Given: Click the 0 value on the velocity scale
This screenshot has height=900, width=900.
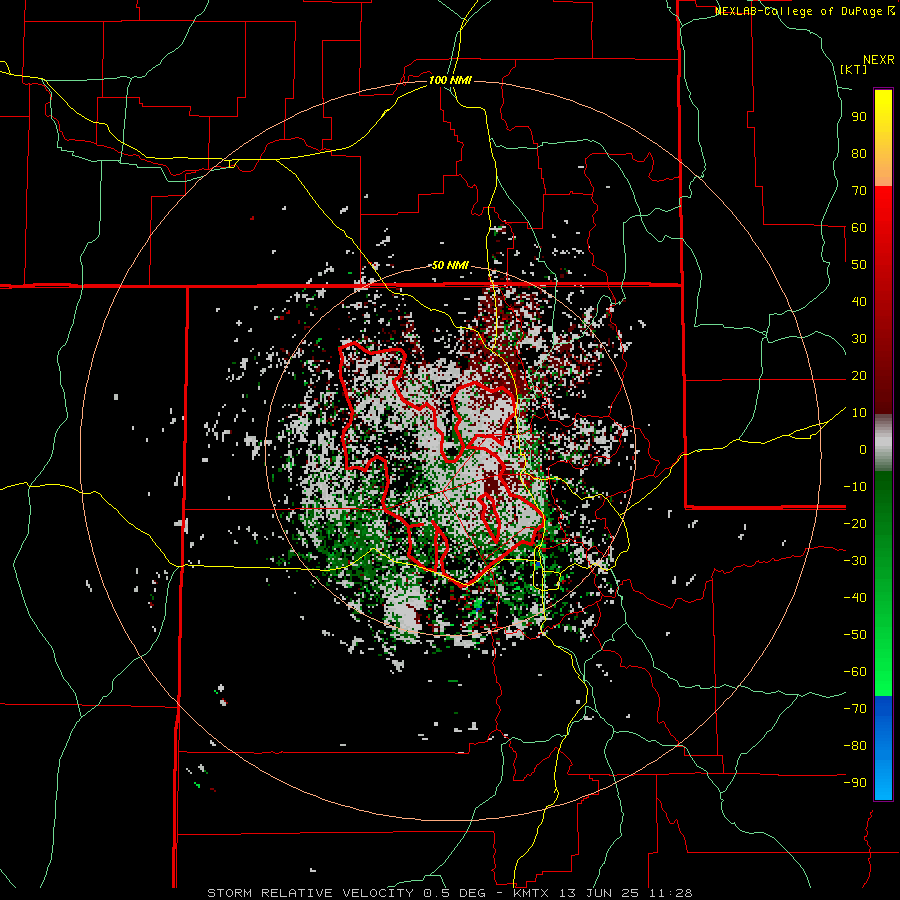Looking at the screenshot, I should pos(863,449).
